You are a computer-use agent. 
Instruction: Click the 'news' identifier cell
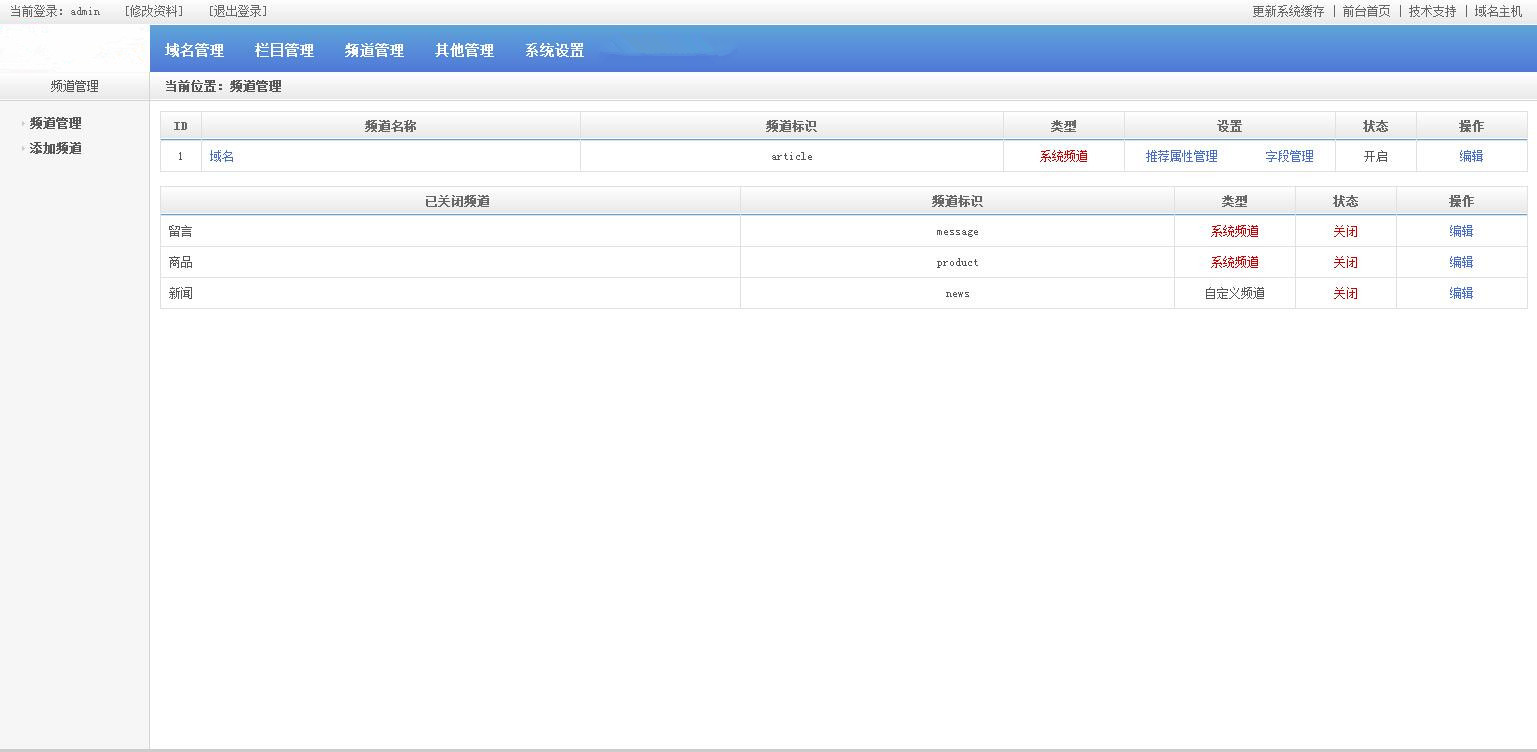click(x=957, y=293)
